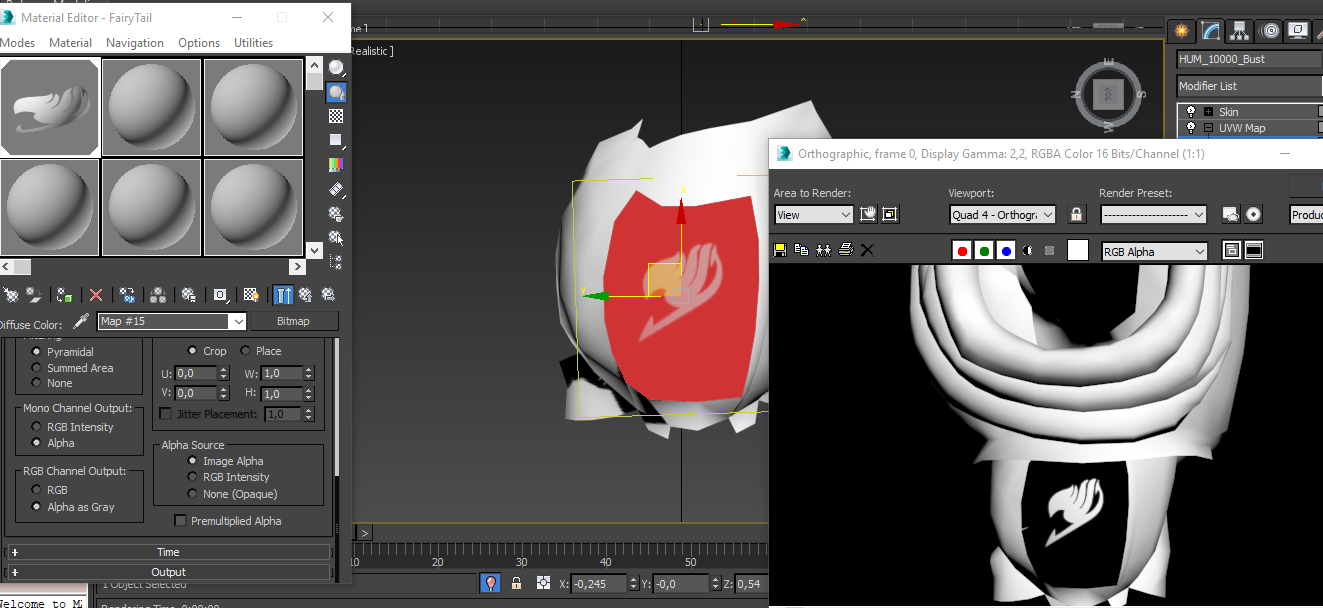Toggle the green channel button

(x=984, y=251)
